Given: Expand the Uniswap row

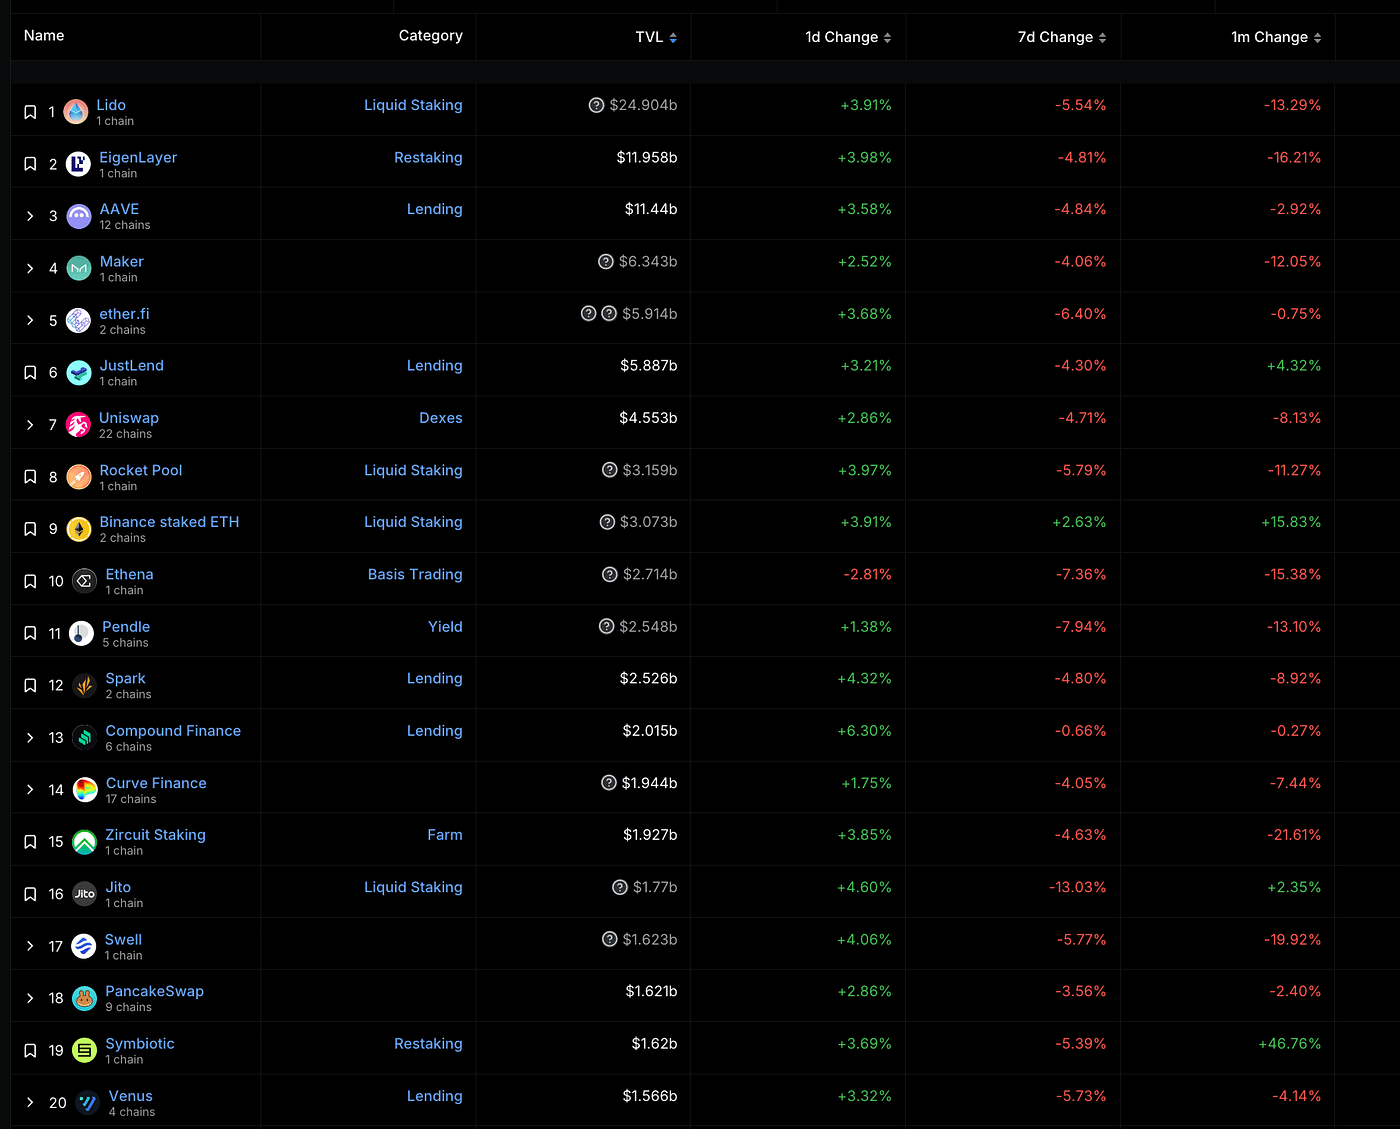Looking at the screenshot, I should click(30, 425).
